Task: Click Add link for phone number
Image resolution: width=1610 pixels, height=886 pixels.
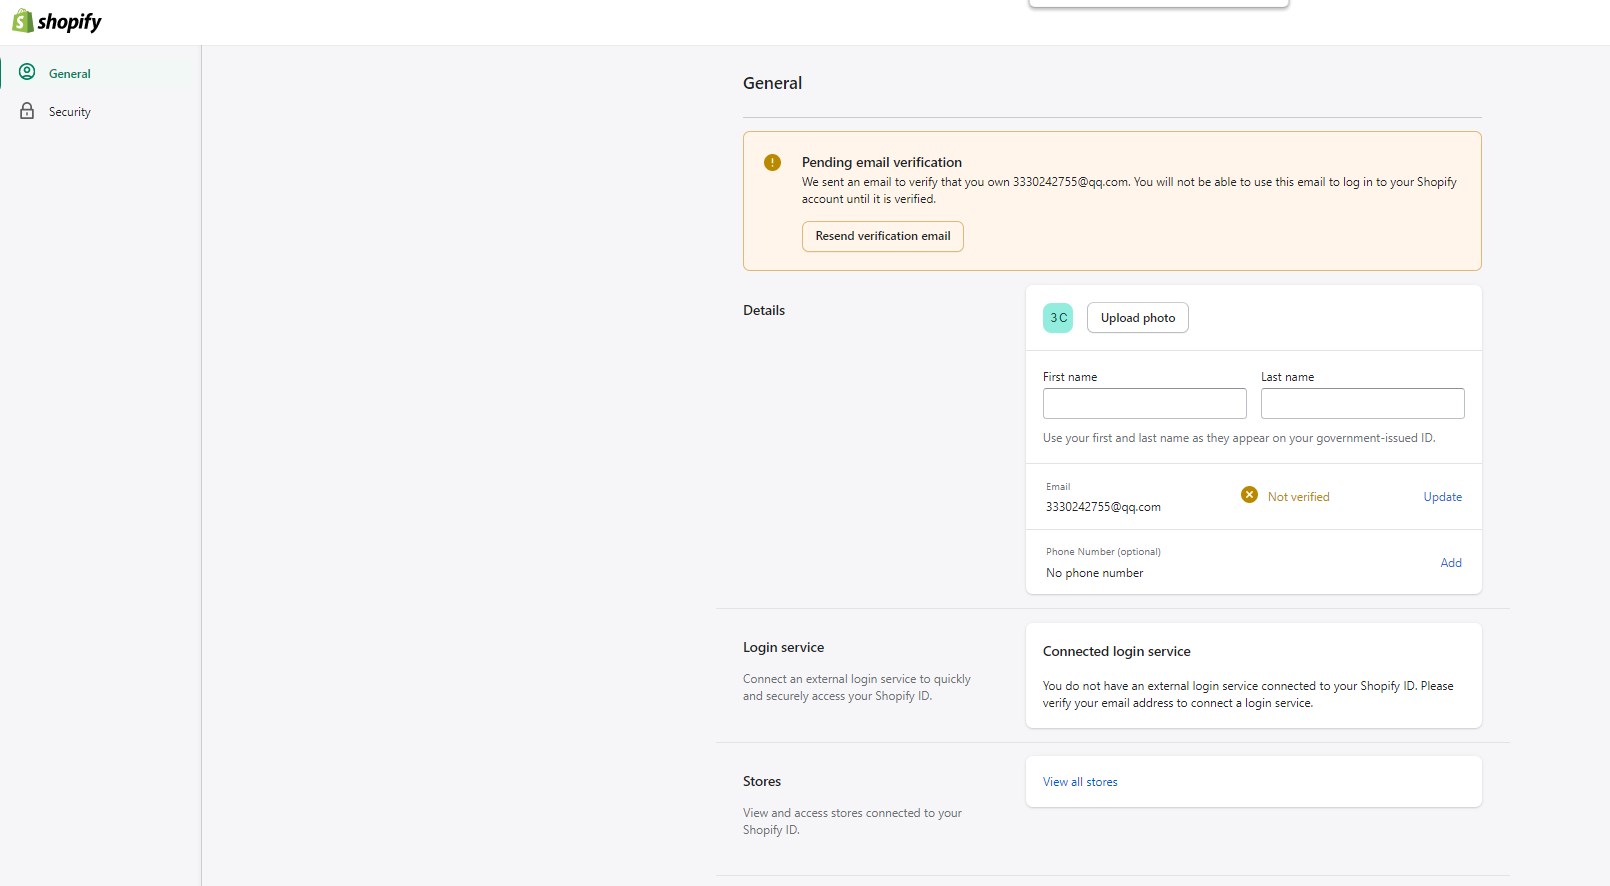Action: click(x=1450, y=563)
